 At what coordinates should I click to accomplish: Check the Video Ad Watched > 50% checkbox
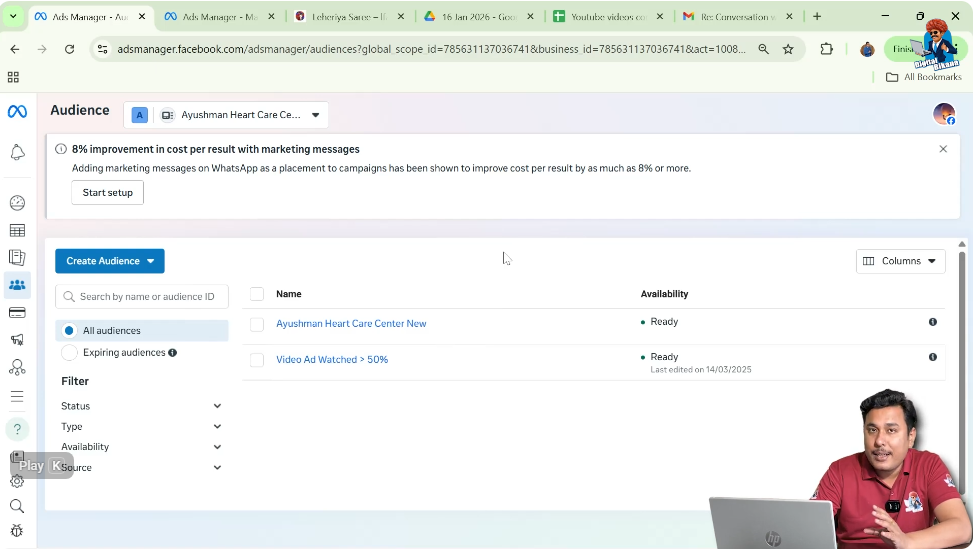tap(257, 360)
